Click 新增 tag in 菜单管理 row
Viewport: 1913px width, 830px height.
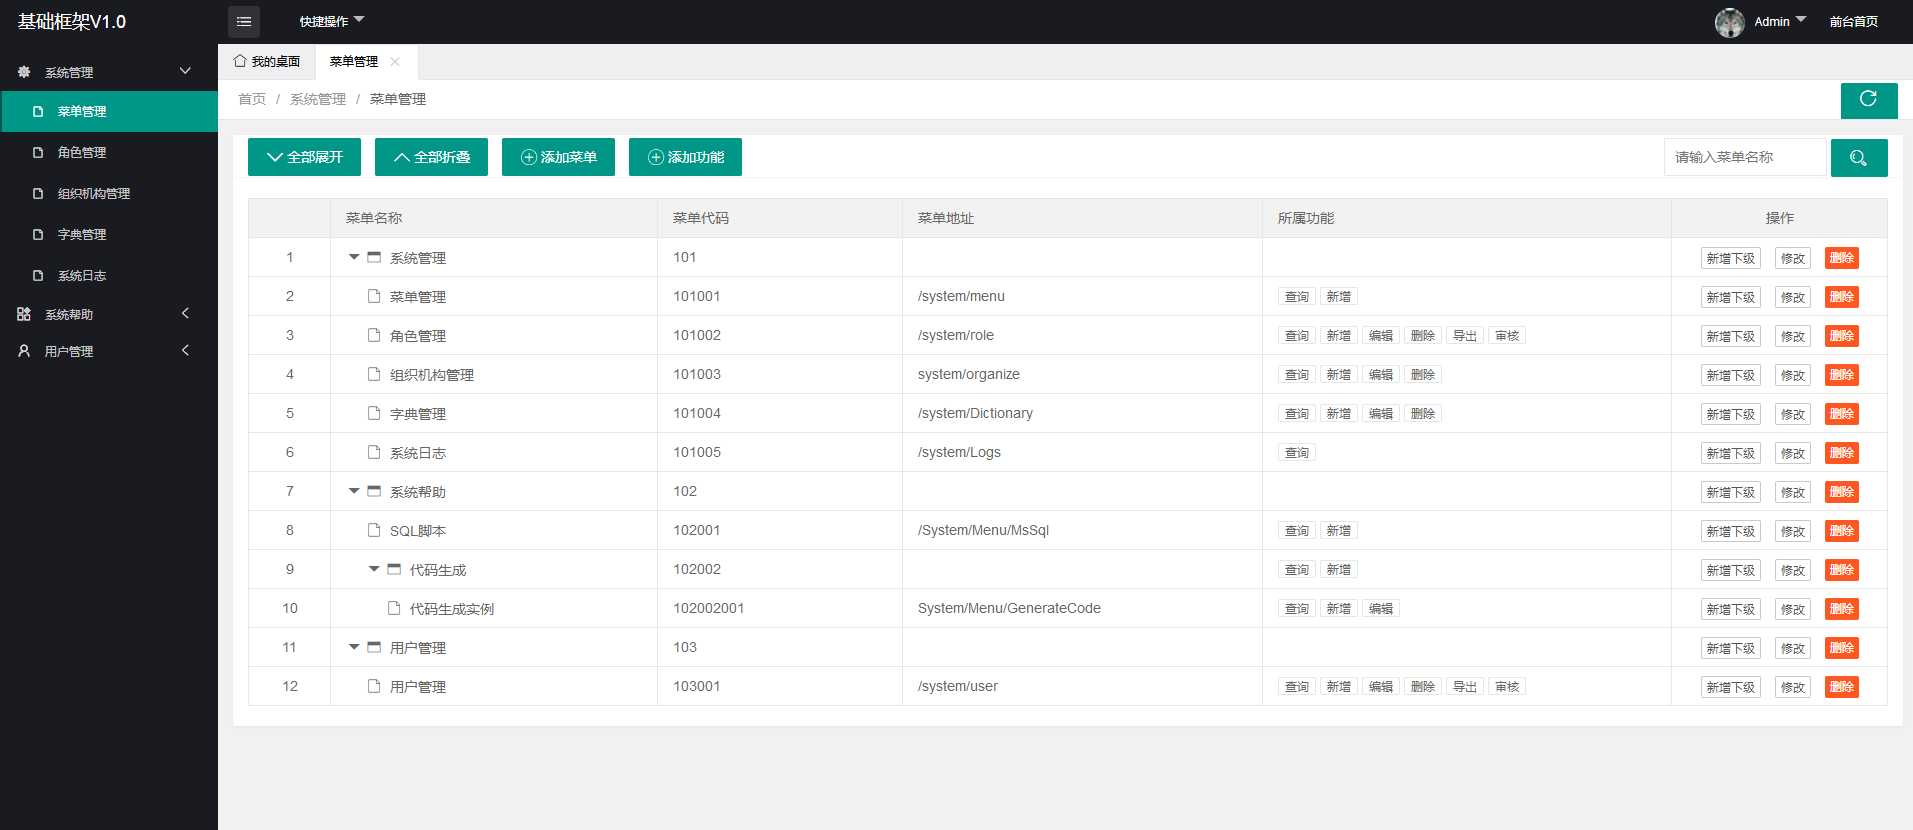[x=1339, y=297]
